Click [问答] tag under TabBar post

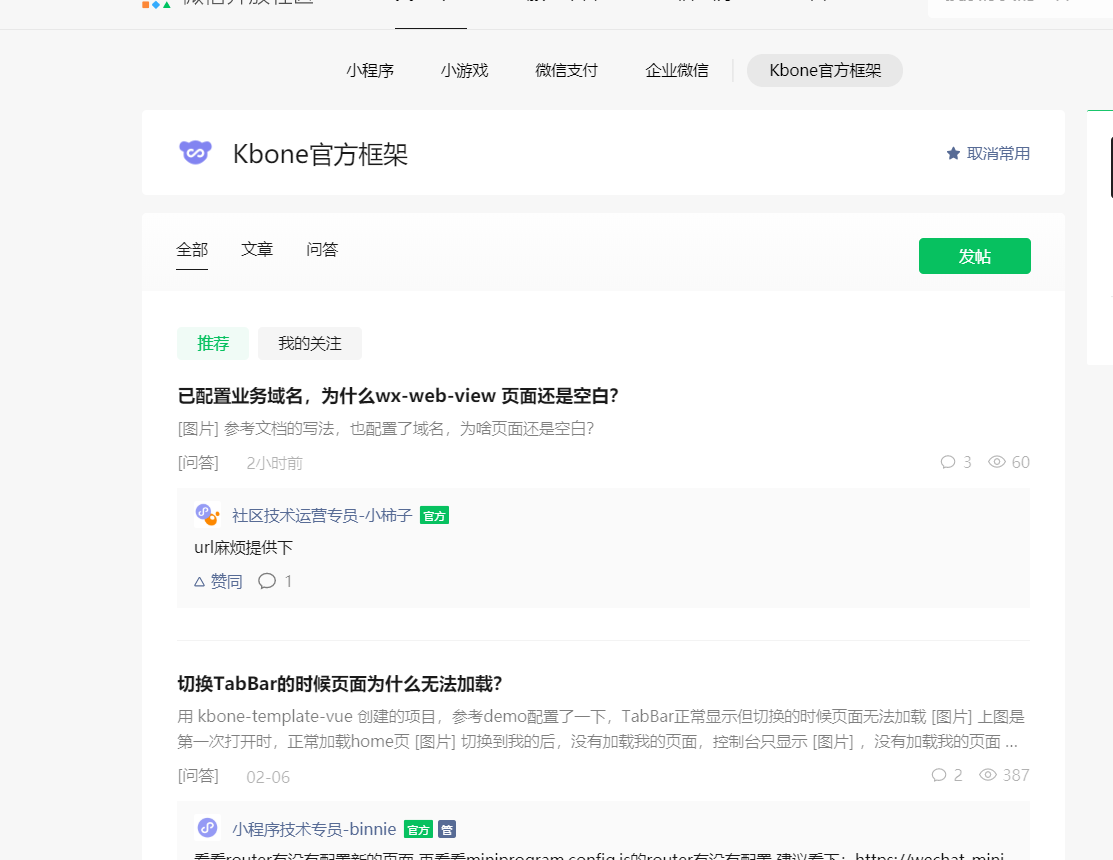(198, 776)
